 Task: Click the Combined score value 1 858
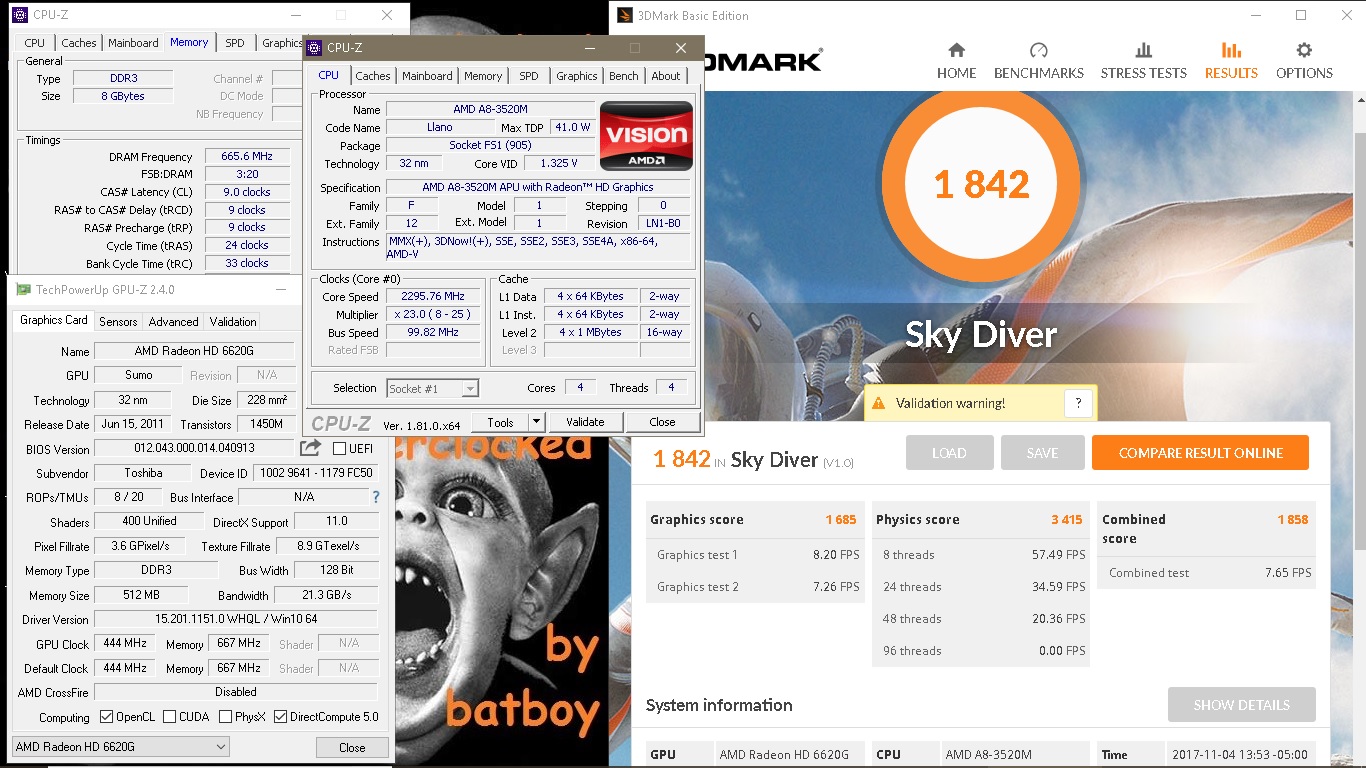click(x=1292, y=520)
